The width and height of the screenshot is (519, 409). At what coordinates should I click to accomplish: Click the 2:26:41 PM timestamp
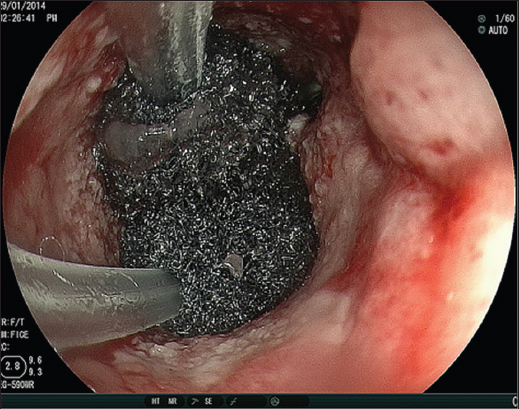29,18
